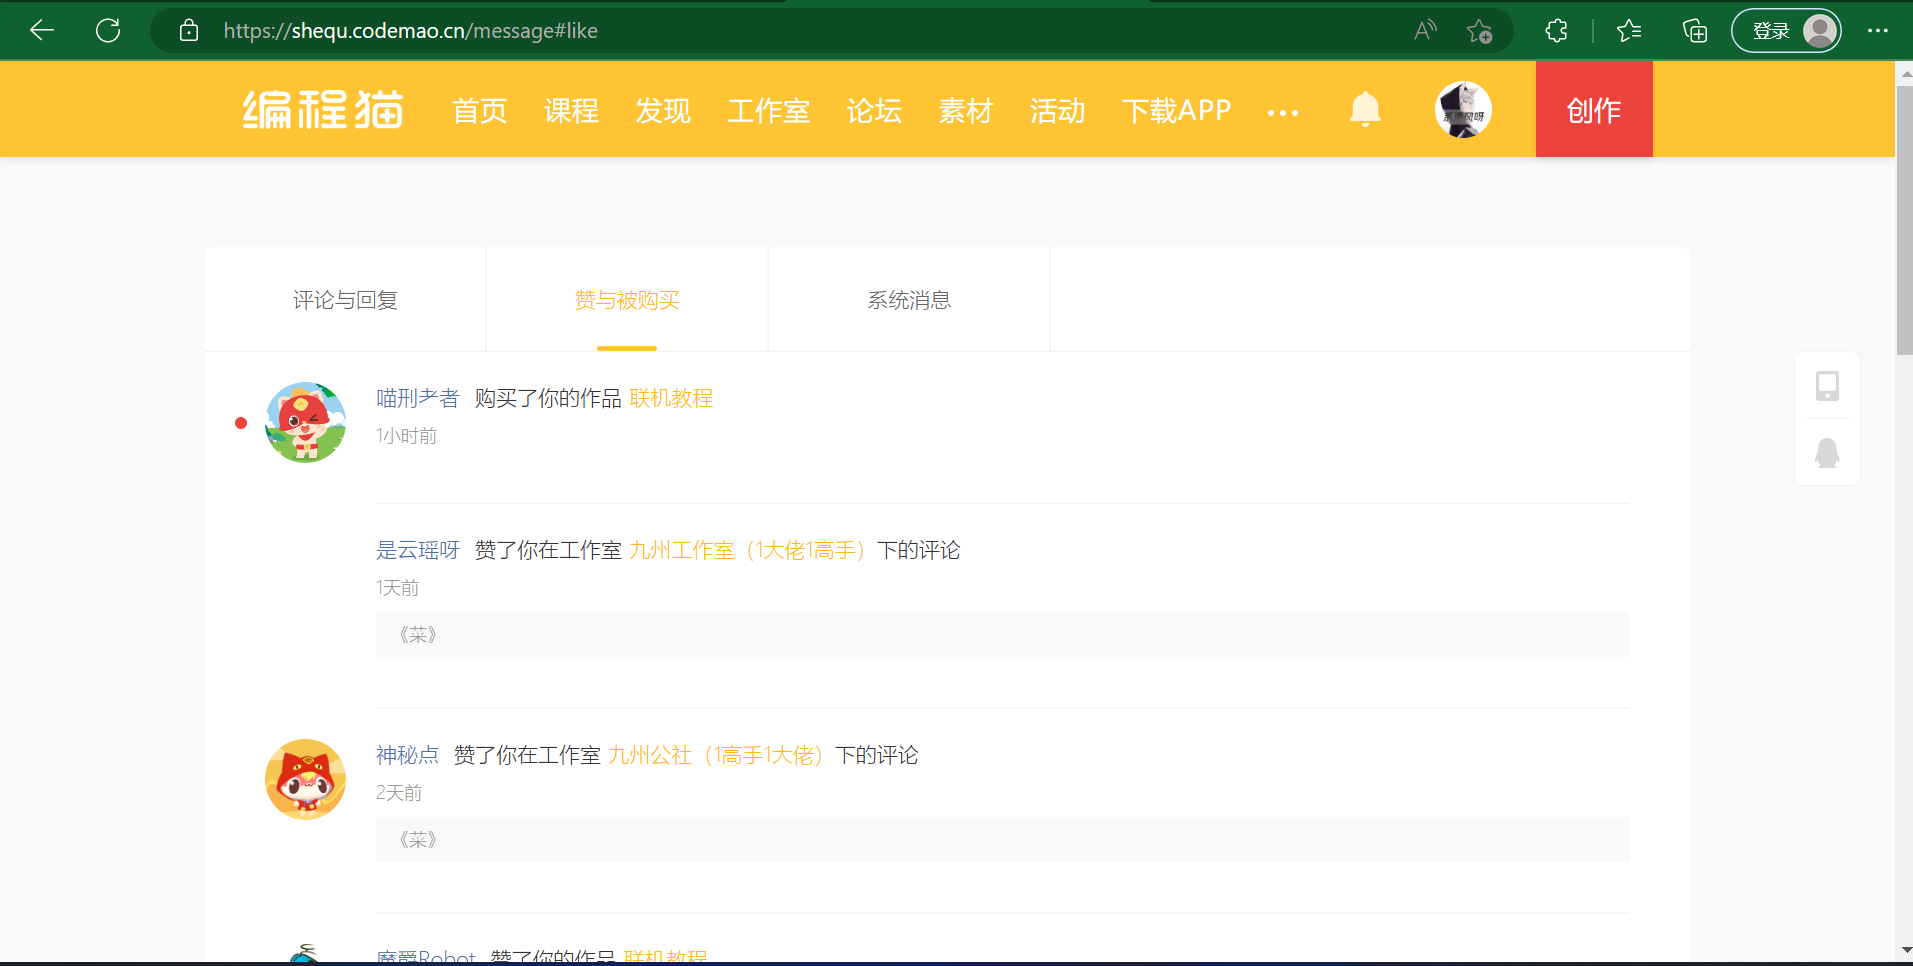
Task: View site info via the lock icon
Action: click(x=189, y=31)
